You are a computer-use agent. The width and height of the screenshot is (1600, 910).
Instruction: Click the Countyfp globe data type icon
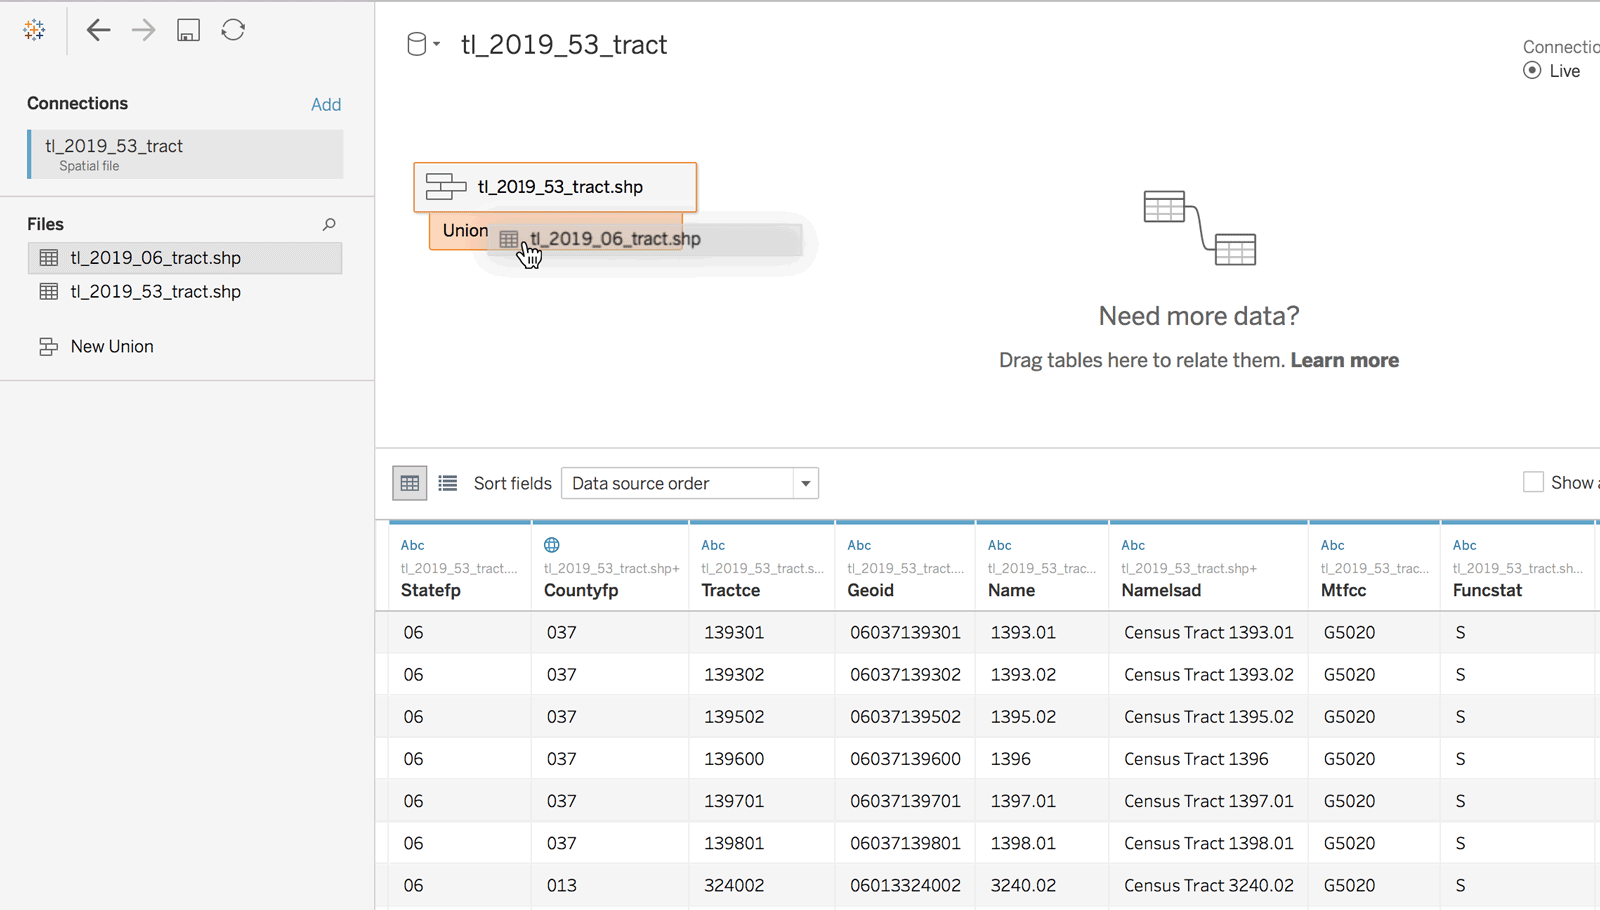[x=552, y=545]
